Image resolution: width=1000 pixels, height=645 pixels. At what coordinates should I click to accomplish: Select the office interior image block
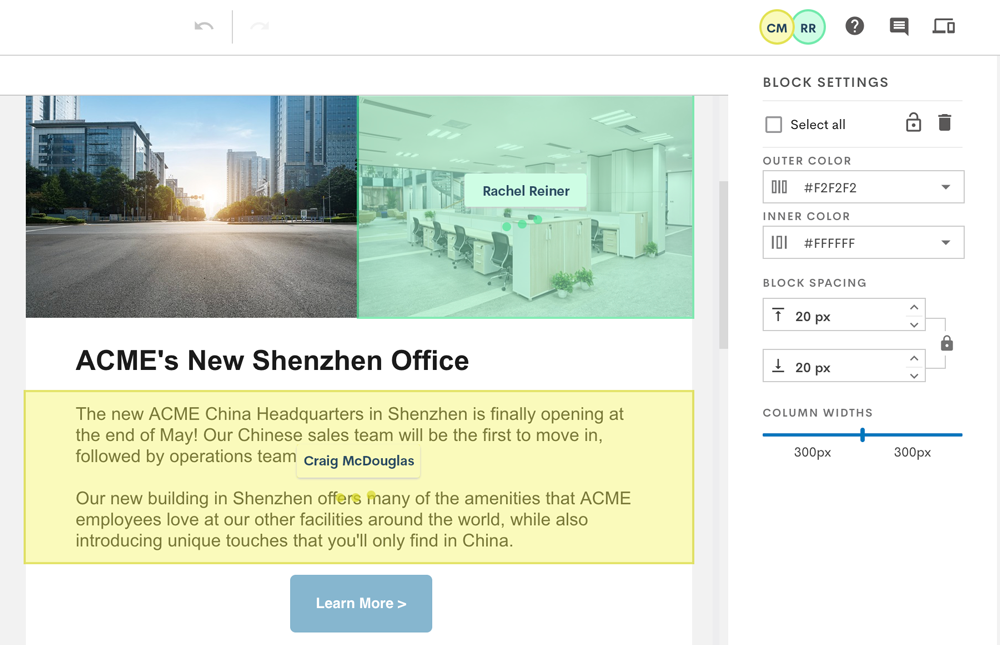[x=526, y=206]
